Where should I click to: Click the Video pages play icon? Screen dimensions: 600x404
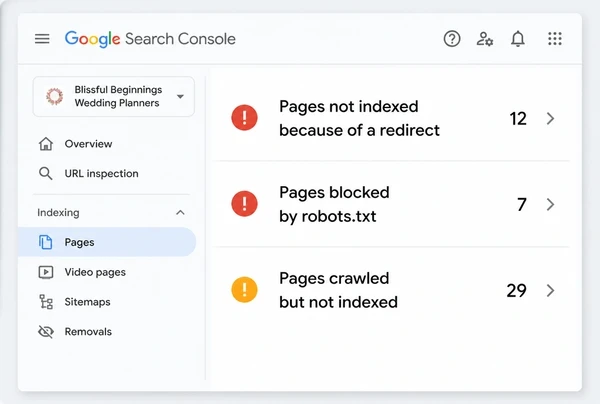point(46,272)
